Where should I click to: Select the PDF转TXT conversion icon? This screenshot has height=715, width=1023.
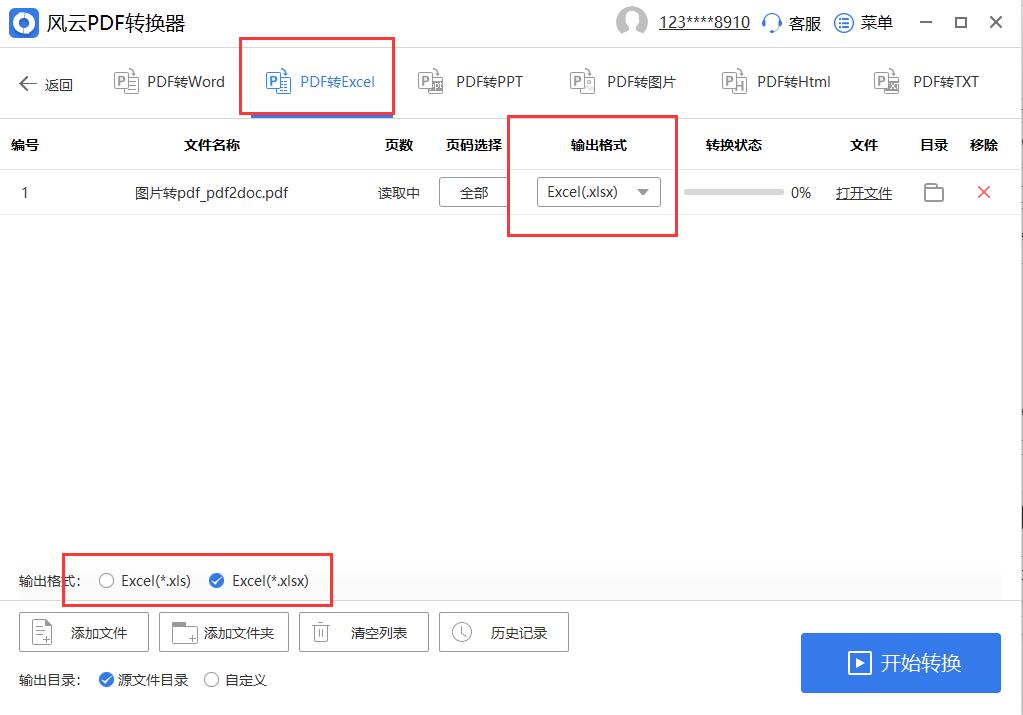(x=884, y=82)
